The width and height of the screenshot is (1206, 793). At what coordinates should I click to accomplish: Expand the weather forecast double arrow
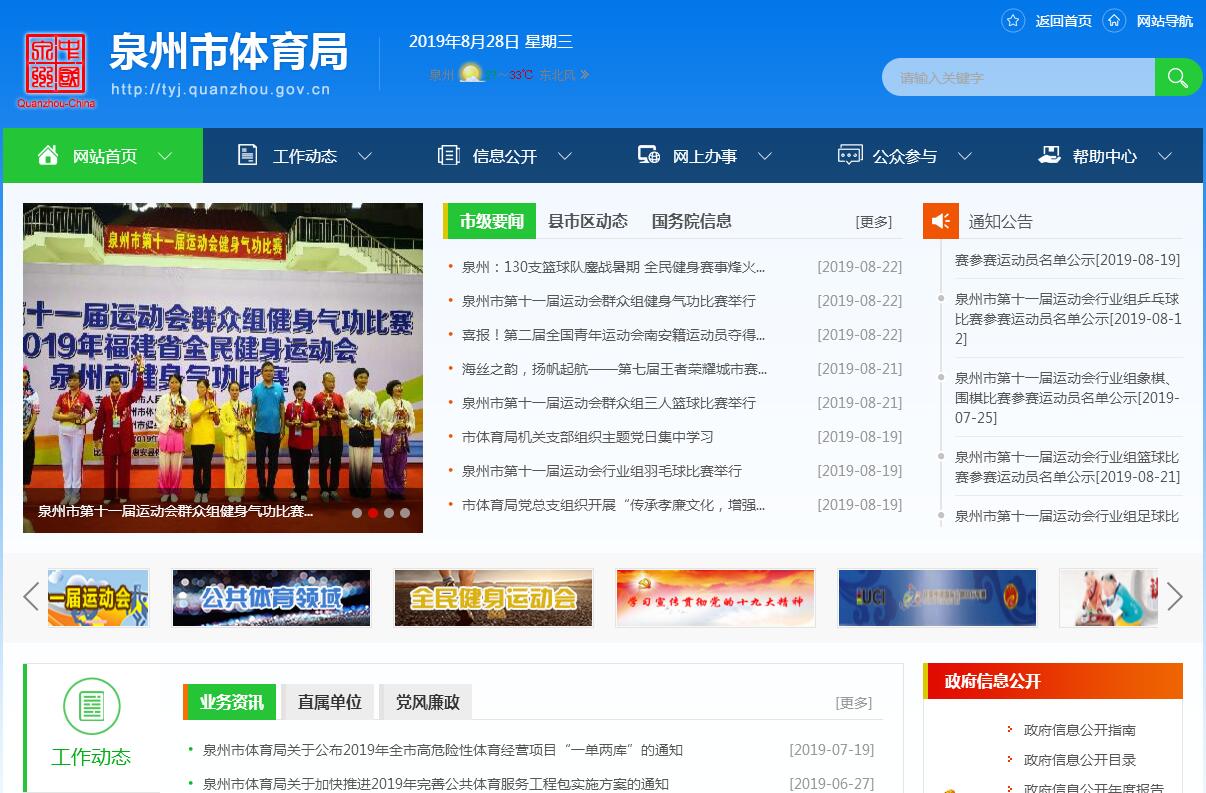point(585,75)
